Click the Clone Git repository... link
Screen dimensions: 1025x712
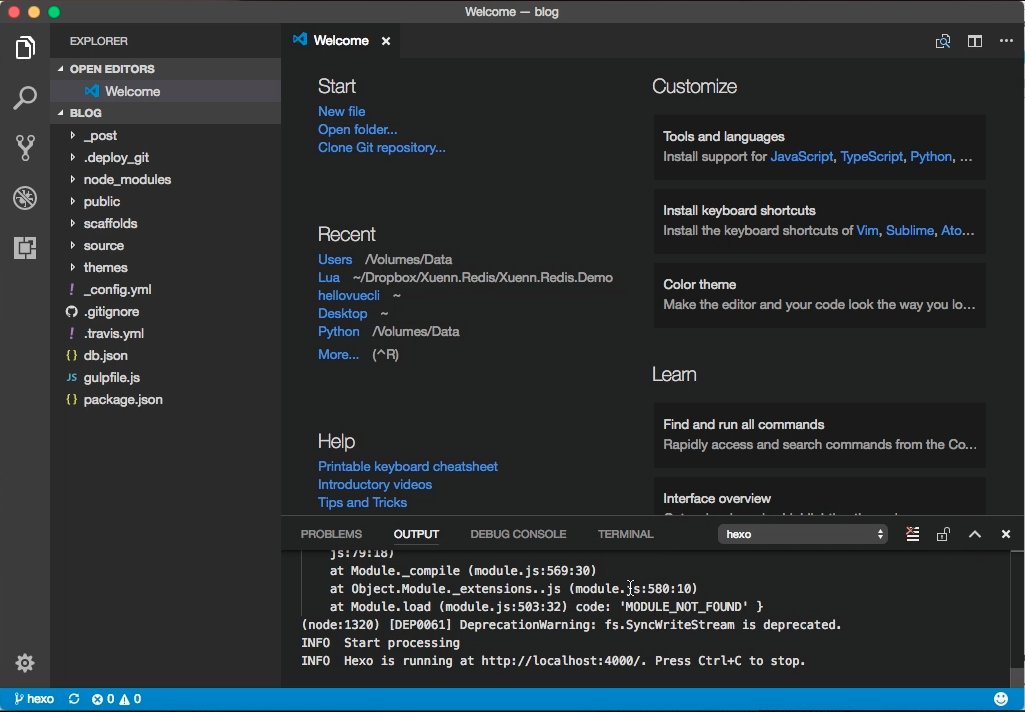pyautogui.click(x=382, y=148)
